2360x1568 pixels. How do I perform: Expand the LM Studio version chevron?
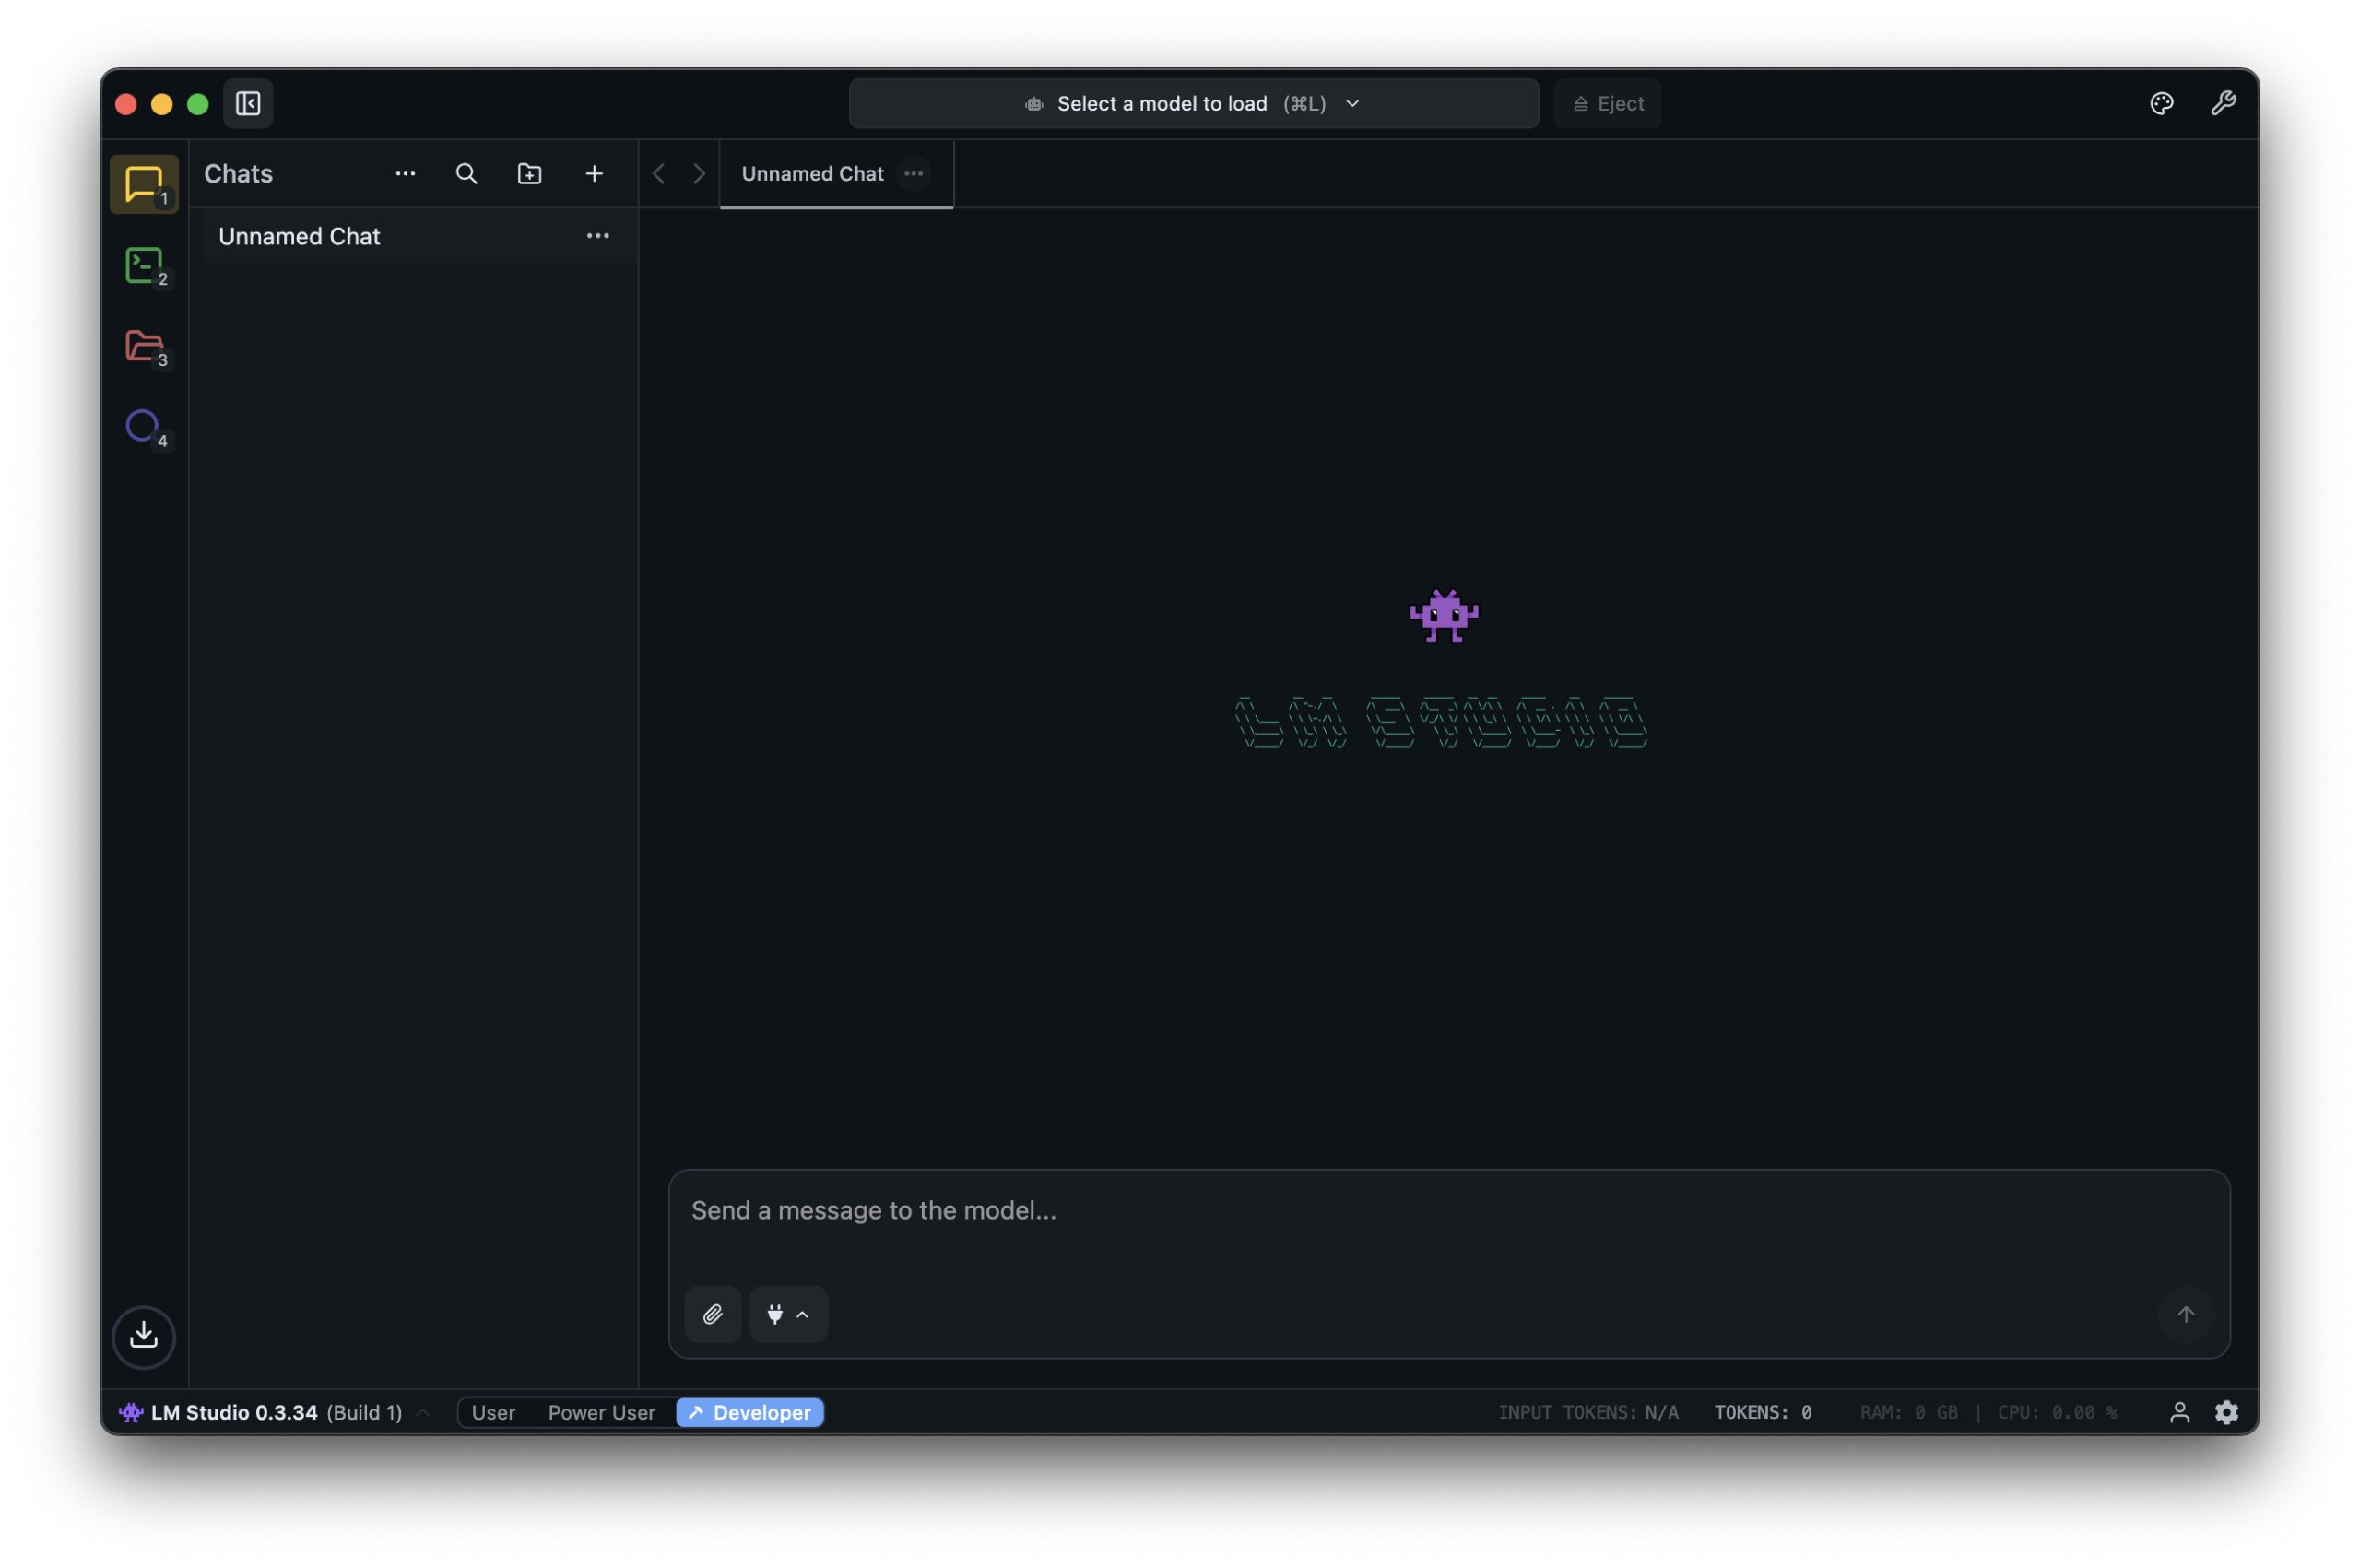point(423,1412)
